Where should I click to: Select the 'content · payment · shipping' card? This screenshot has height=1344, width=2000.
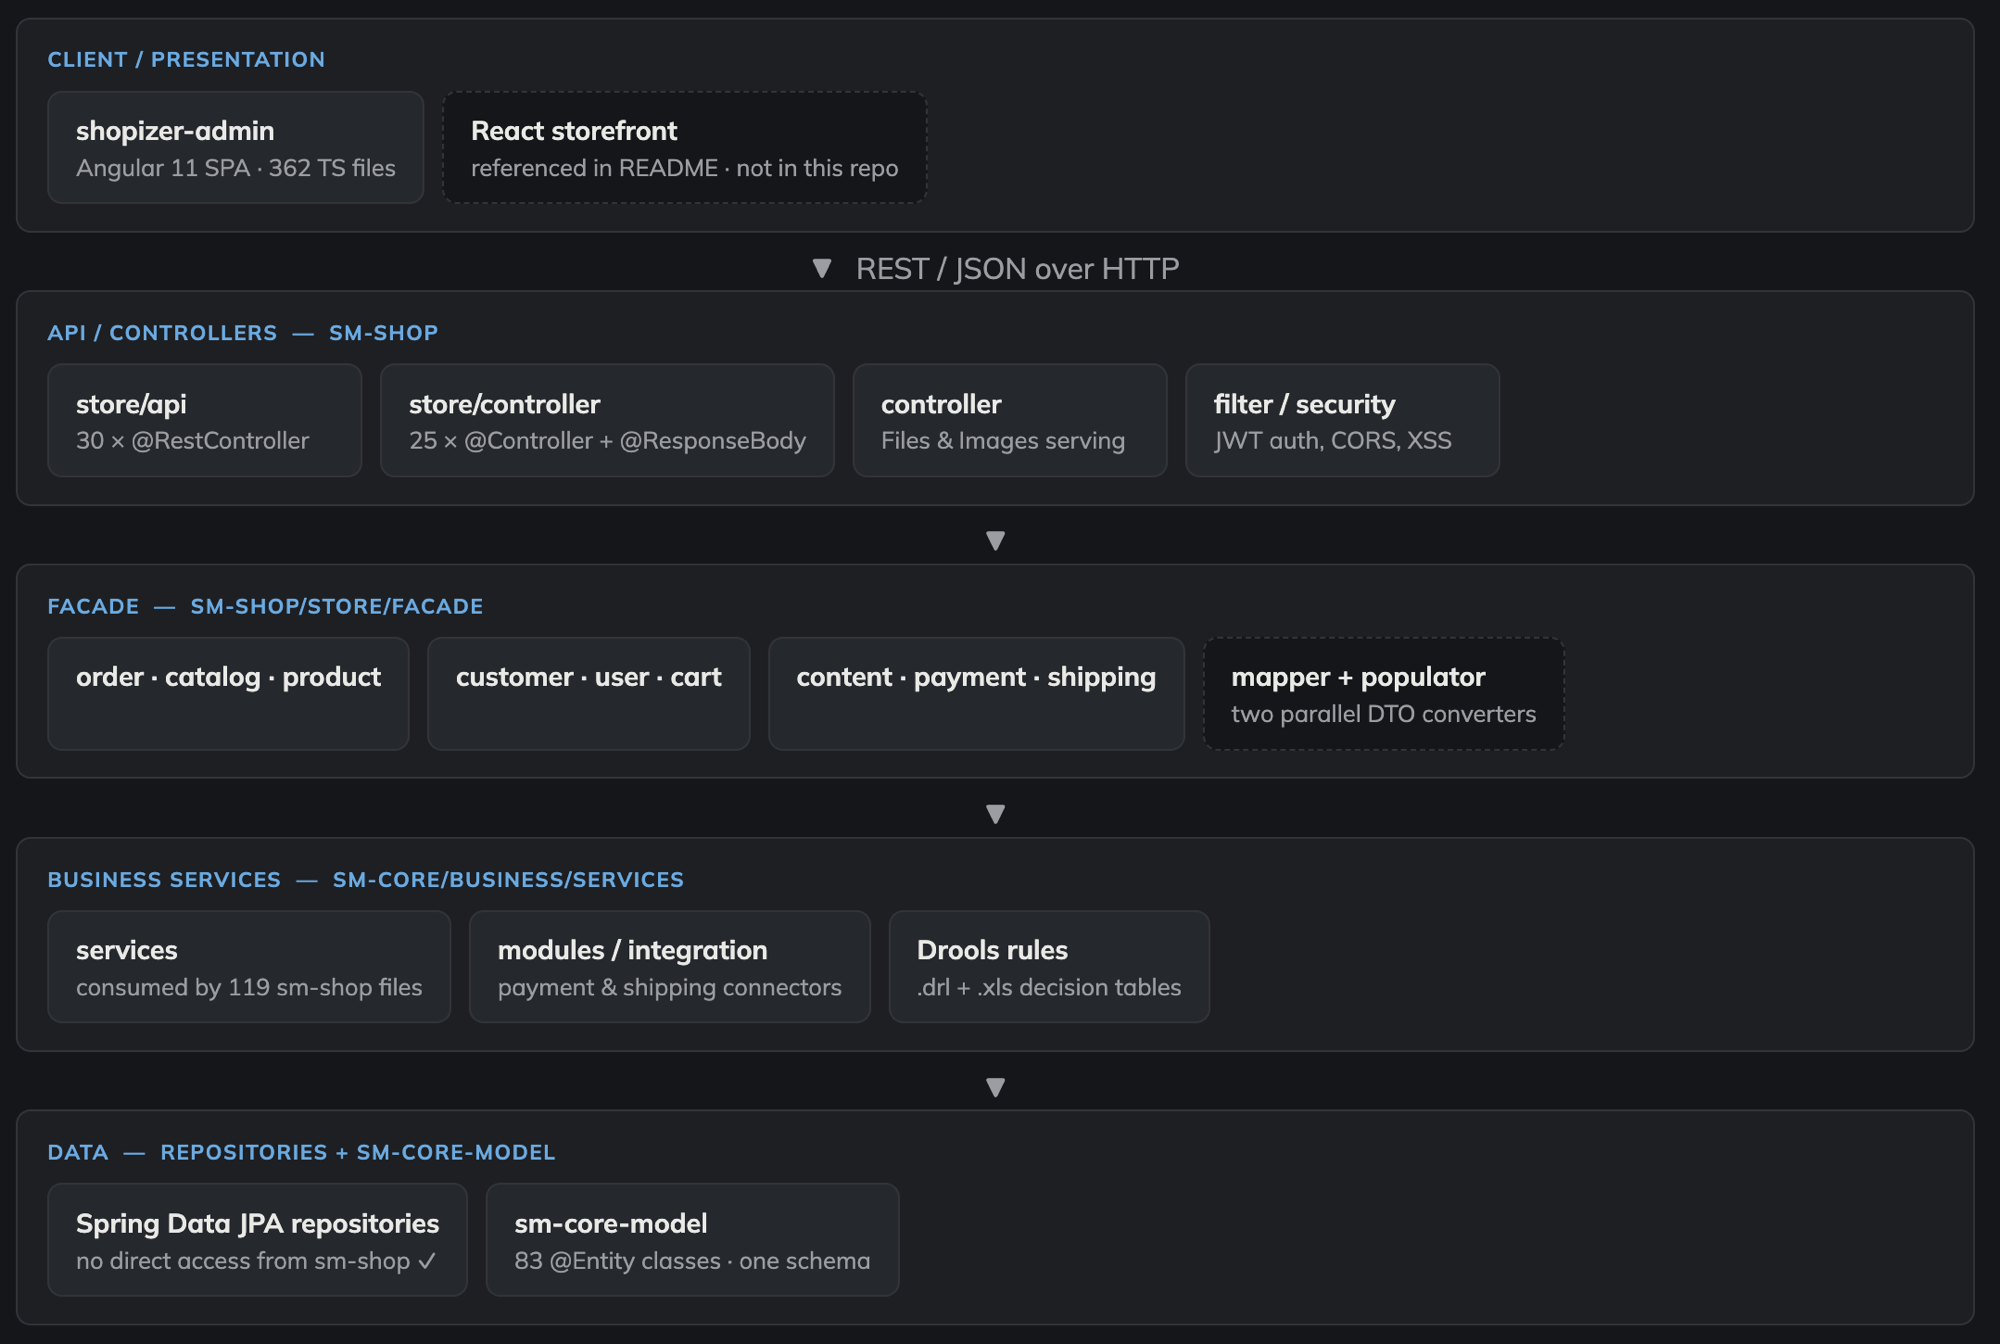pyautogui.click(x=976, y=694)
